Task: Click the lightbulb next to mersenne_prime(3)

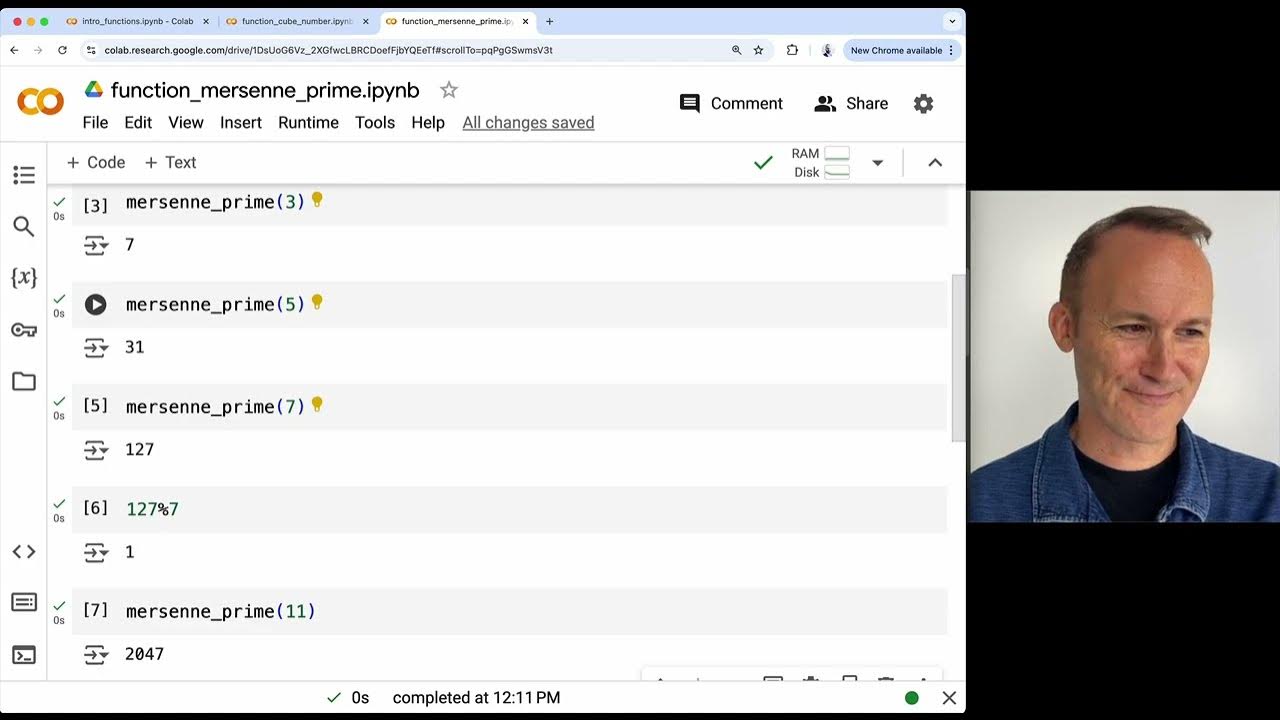Action: 317,200
